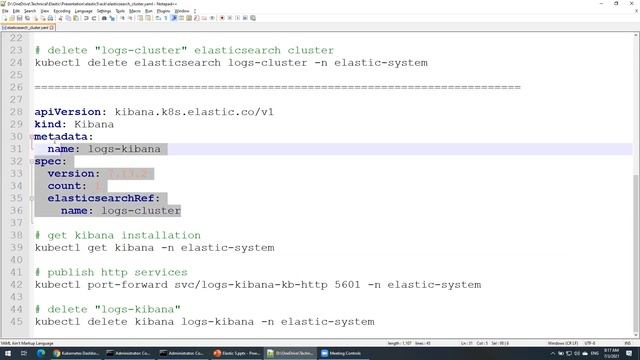Open Microsoft Edge from the taskbar
This screenshot has height=360, width=640.
click(40, 353)
